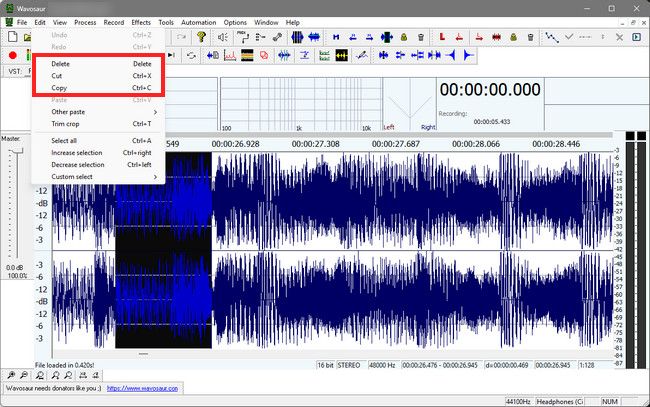650x407 pixels.
Task: Choose Cut from the Edit menu
Action: point(99,76)
